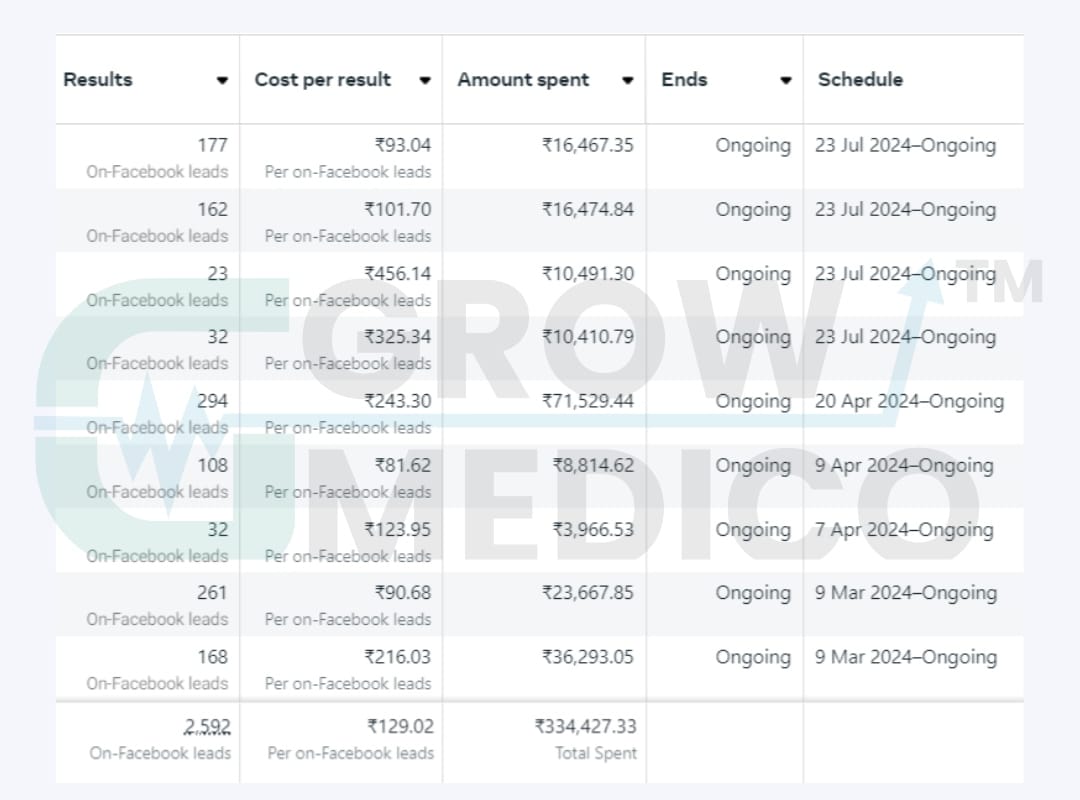Viewport: 1080px width, 800px height.
Task: Click the ₹36,293.05 amount spent cell
Action: 588,657
